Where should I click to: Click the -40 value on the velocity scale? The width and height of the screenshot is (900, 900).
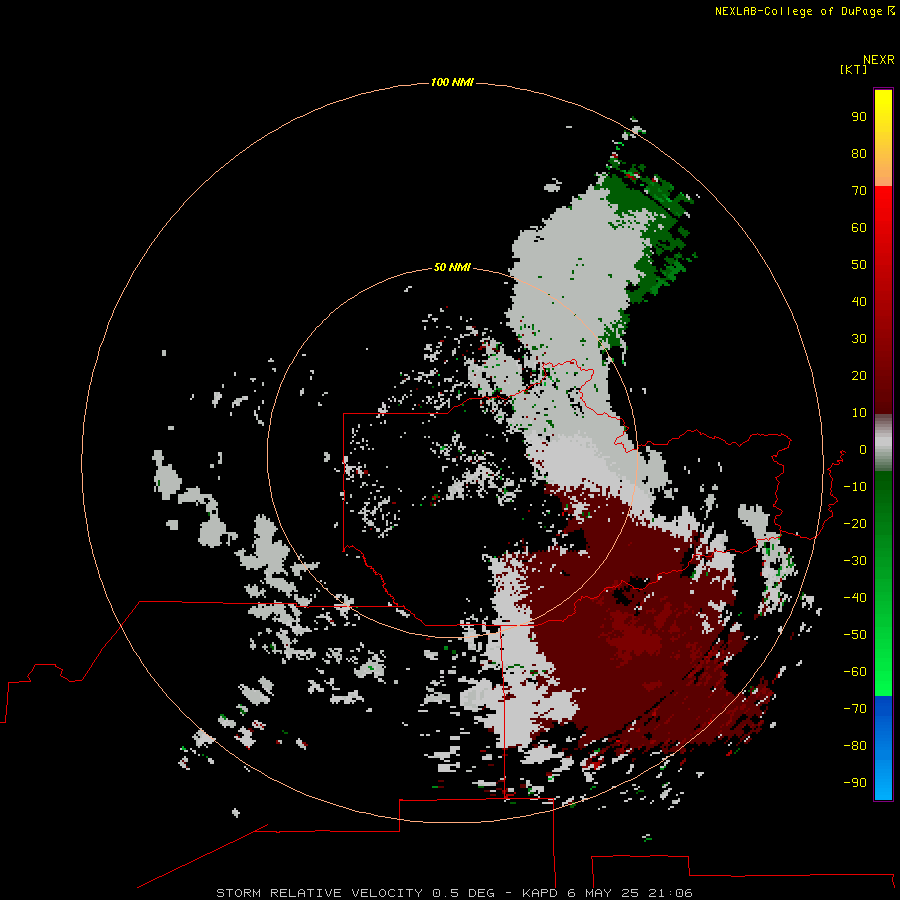click(855, 598)
